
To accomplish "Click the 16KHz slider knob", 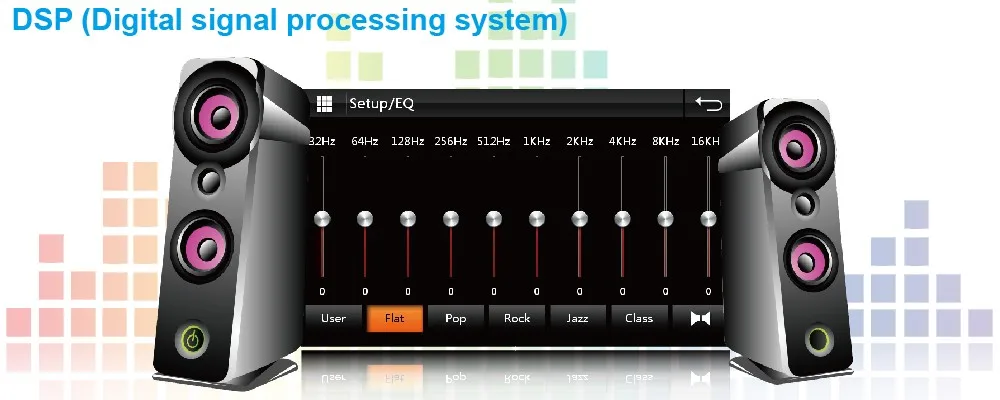I will pyautogui.click(x=708, y=219).
